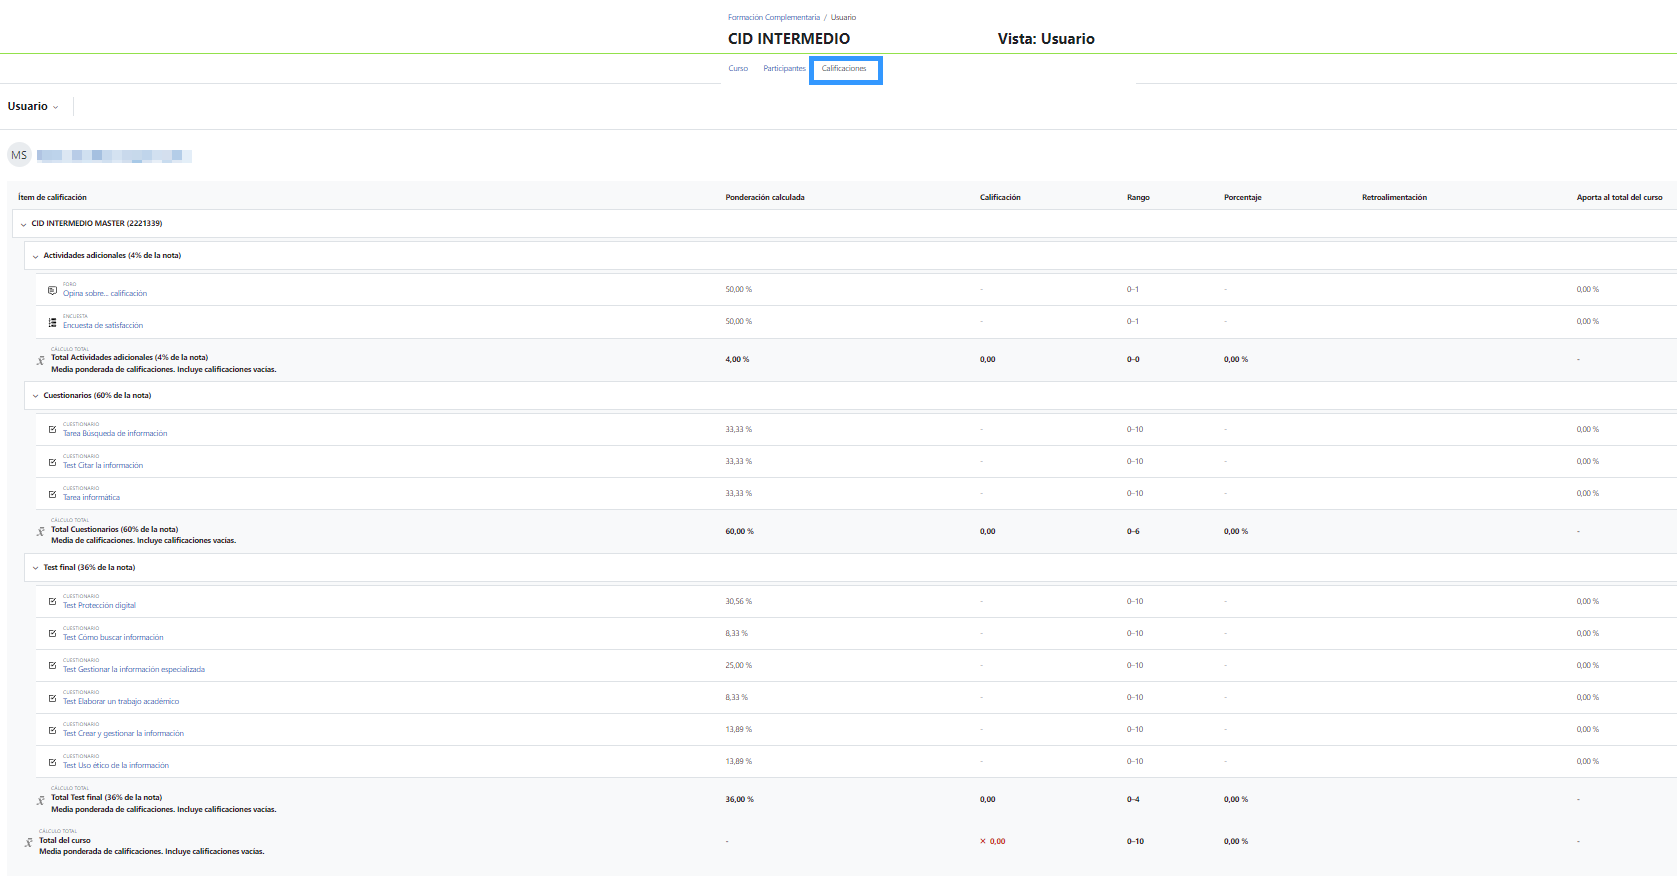Click the sigma icon beside Total Cuestionarios
1677x877 pixels.
pyautogui.click(x=40, y=532)
